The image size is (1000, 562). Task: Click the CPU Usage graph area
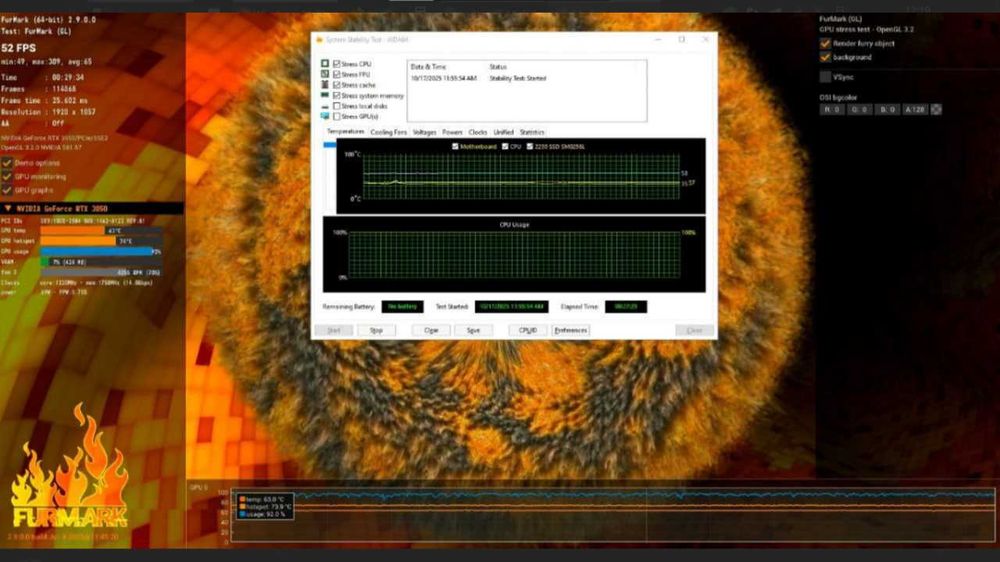(514, 255)
